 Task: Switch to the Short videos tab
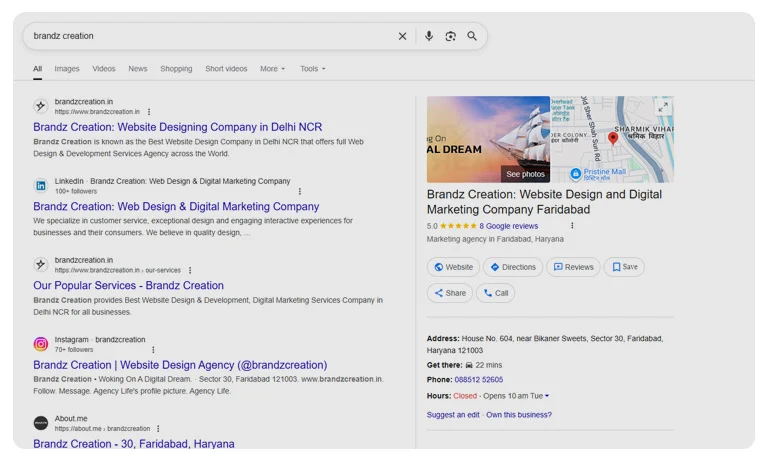(x=226, y=69)
